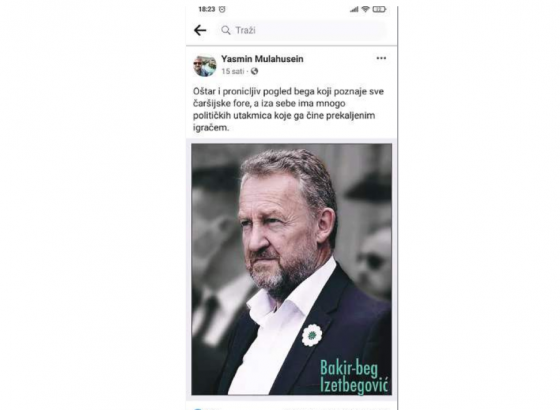Open the portrait photo in the post

point(291,269)
